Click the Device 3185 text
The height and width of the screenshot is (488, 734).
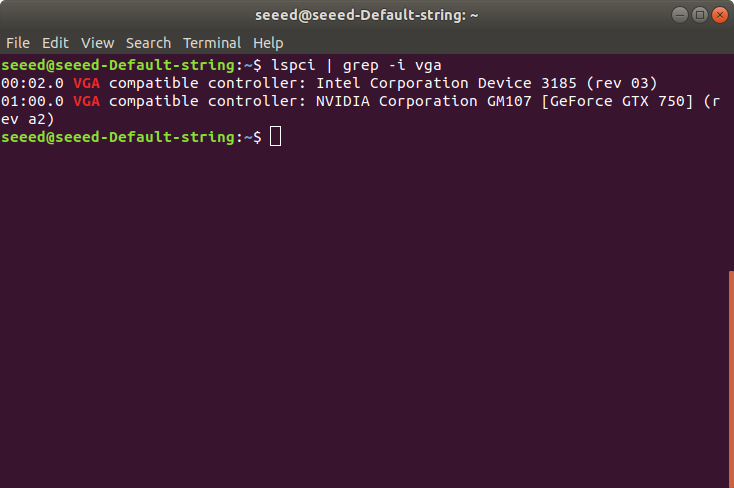(527, 83)
